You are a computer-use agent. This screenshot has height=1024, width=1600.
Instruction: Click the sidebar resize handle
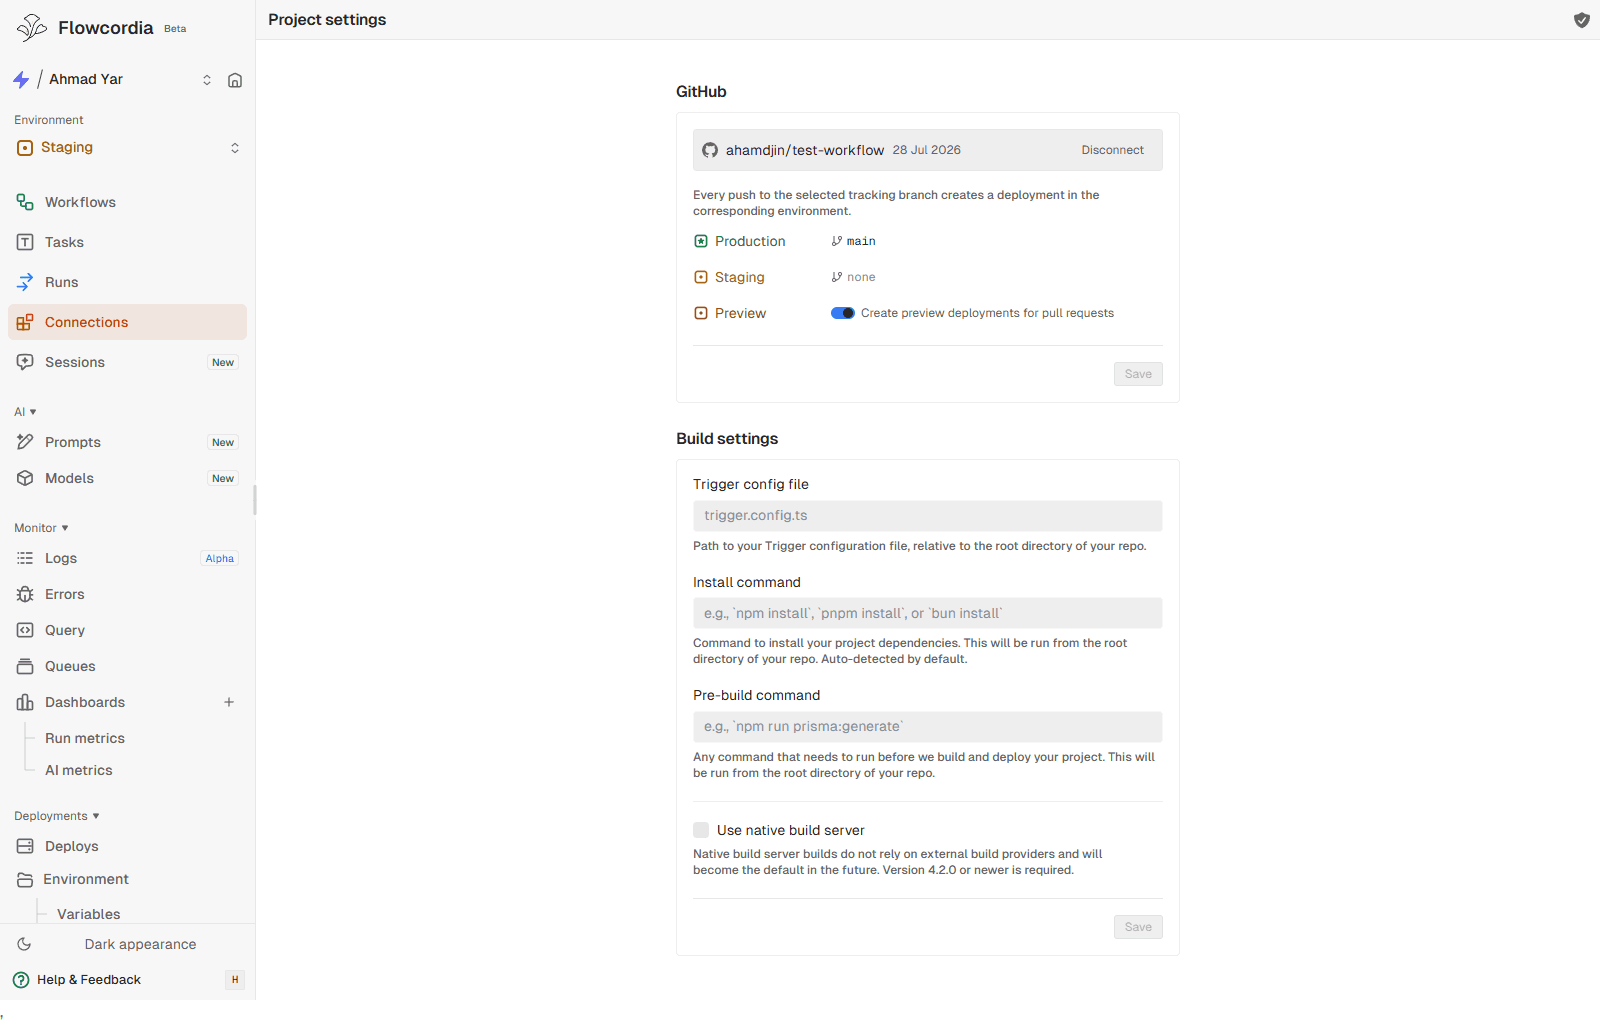(x=255, y=500)
